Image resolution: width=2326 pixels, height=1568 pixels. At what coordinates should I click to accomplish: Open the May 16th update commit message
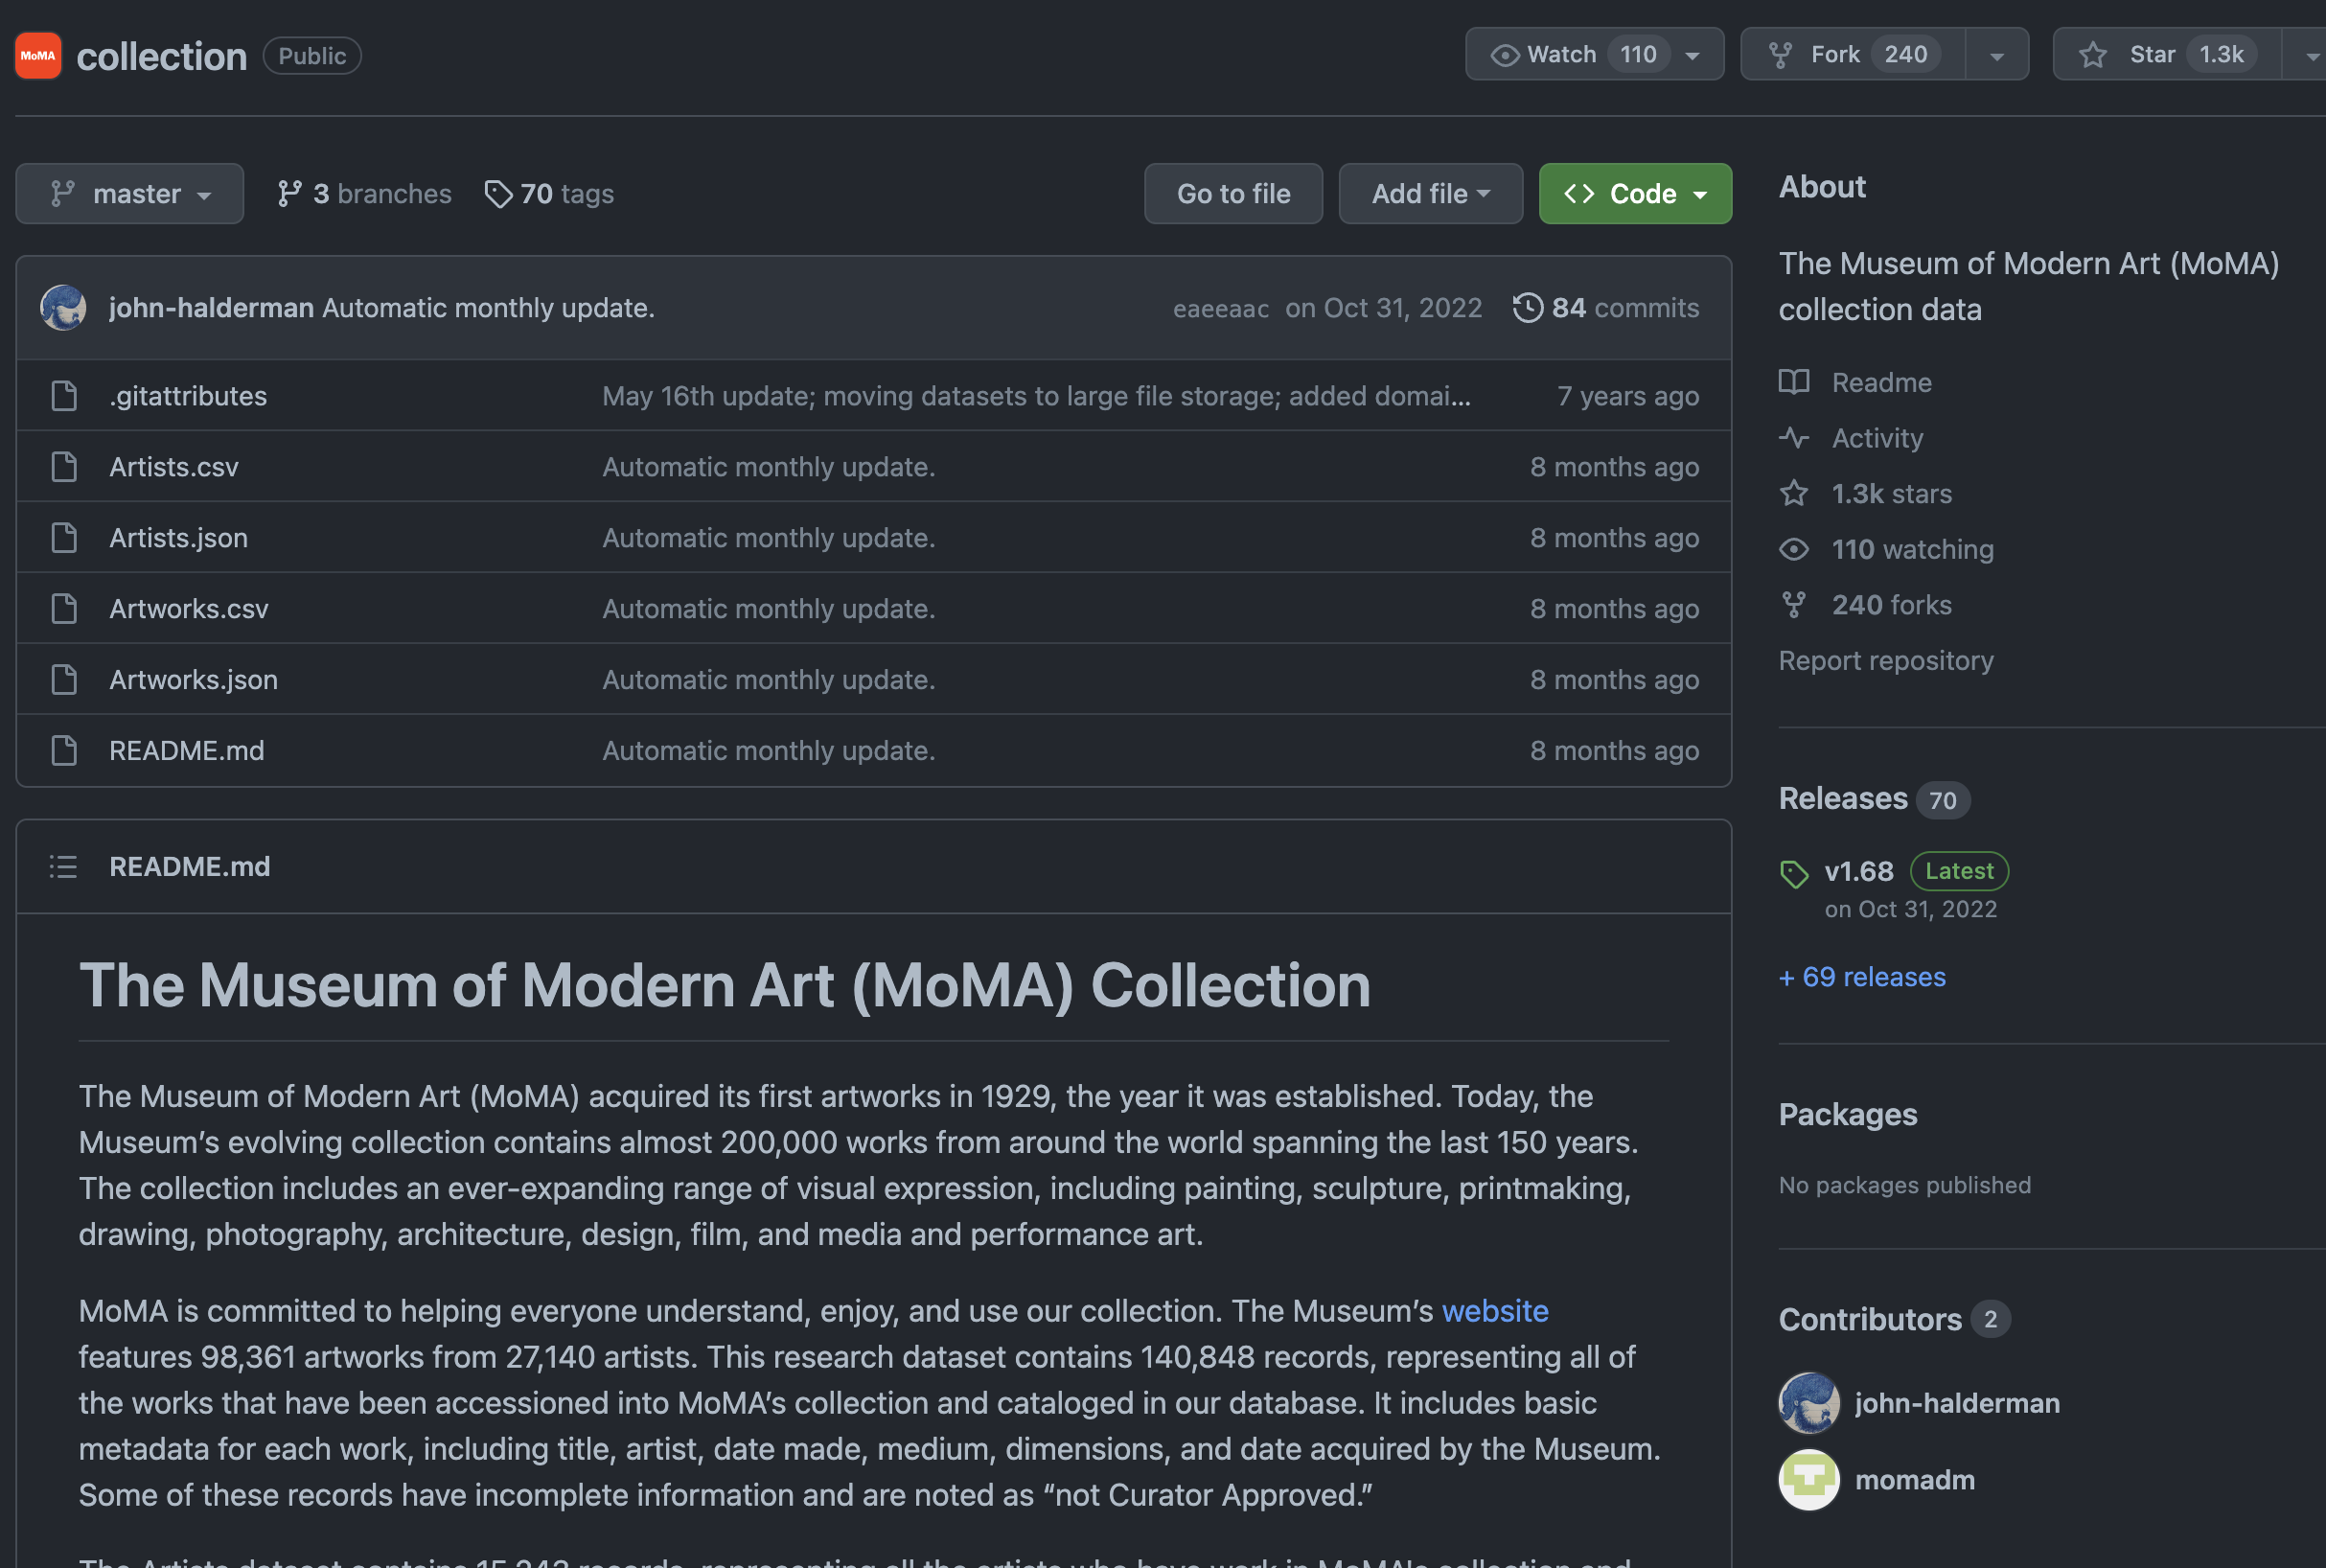1036,396
